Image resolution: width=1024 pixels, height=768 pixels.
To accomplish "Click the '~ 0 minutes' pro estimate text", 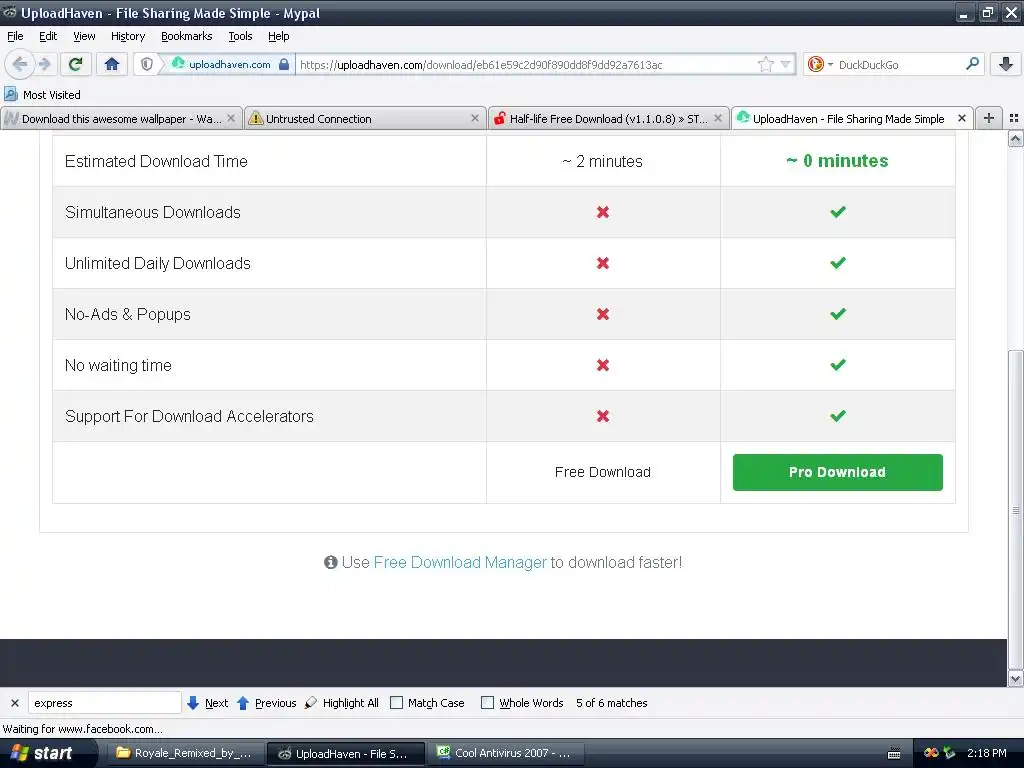I will pyautogui.click(x=837, y=161).
